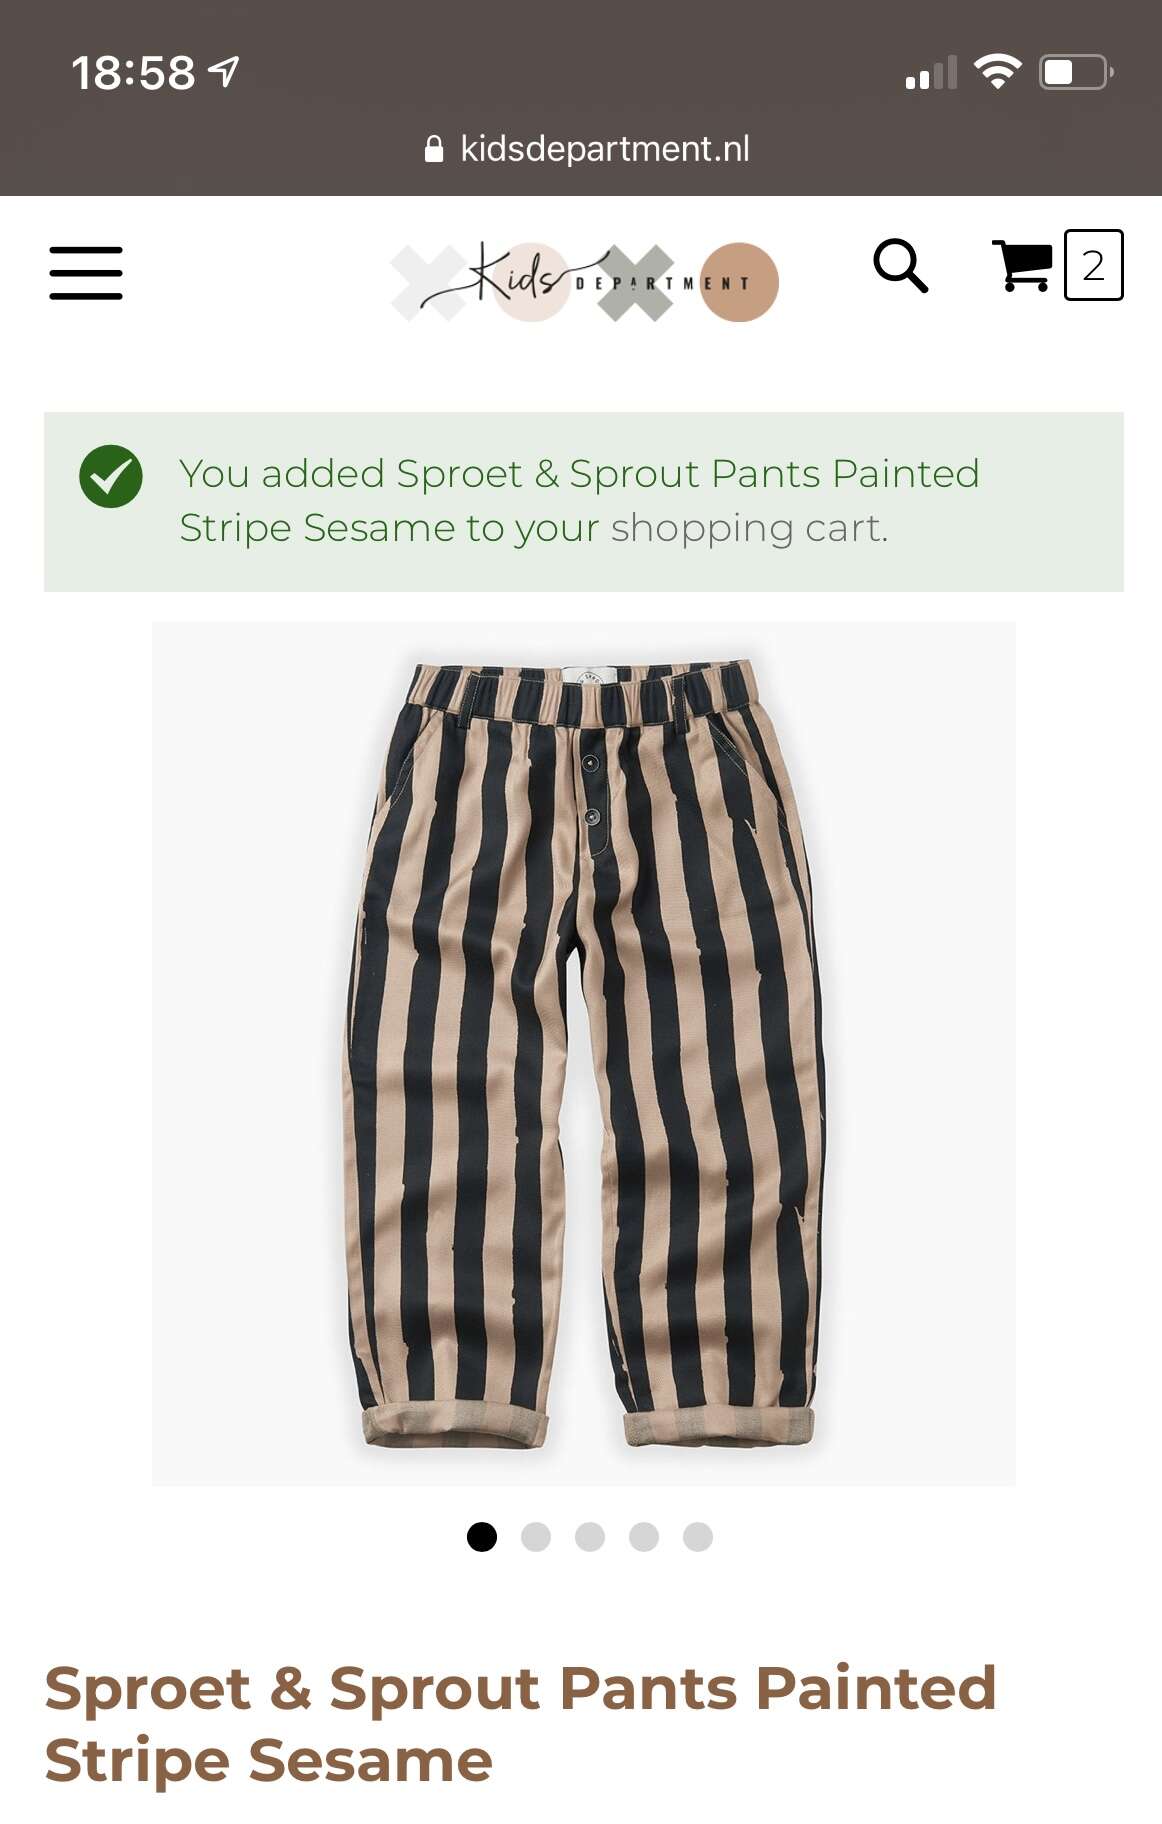Go to Kids Department logo homepage
This screenshot has height=1824, width=1162.
[x=584, y=281]
